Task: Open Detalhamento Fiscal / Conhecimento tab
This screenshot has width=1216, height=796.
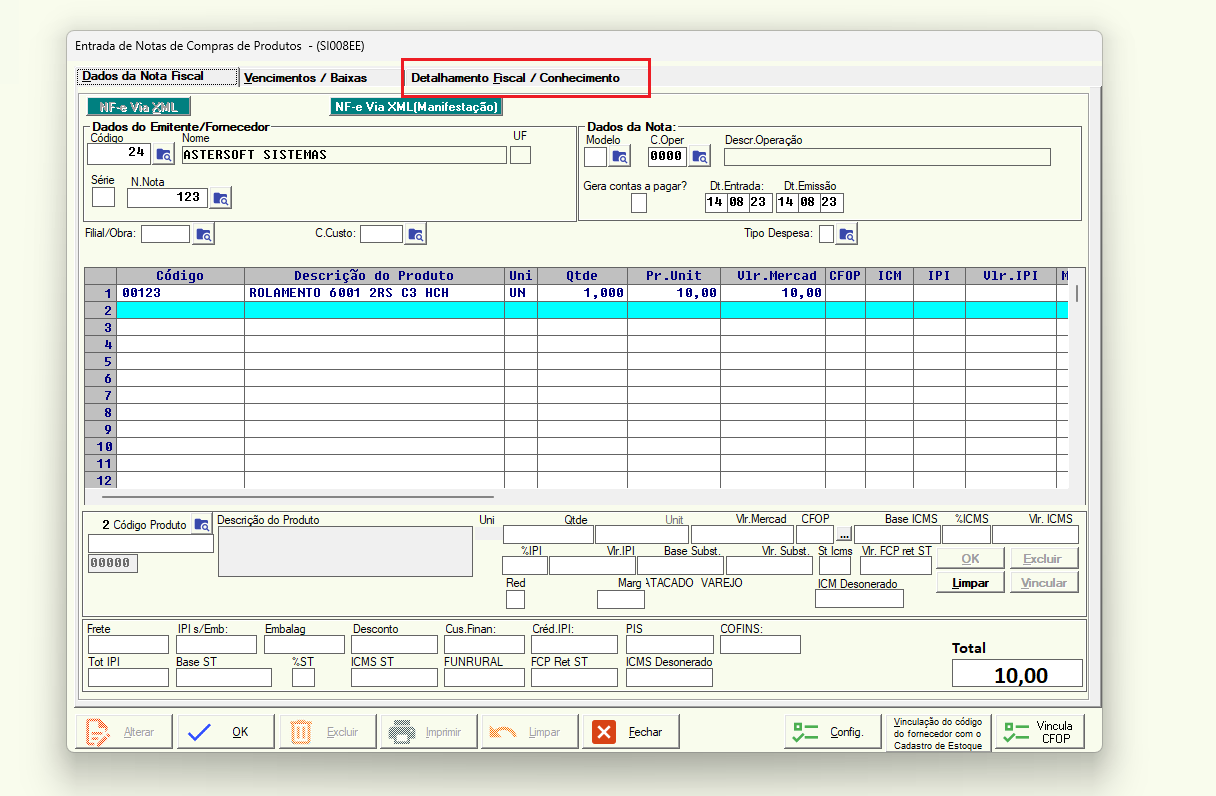Action: 515,77
